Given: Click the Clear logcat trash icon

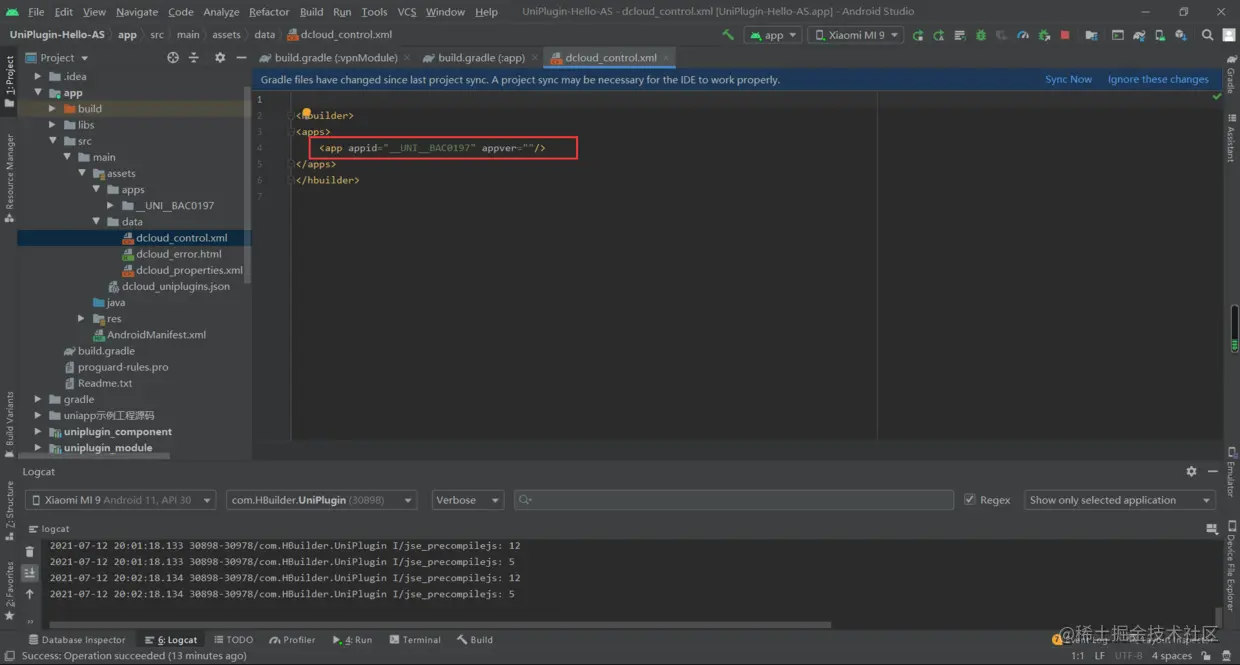Looking at the screenshot, I should pyautogui.click(x=29, y=551).
